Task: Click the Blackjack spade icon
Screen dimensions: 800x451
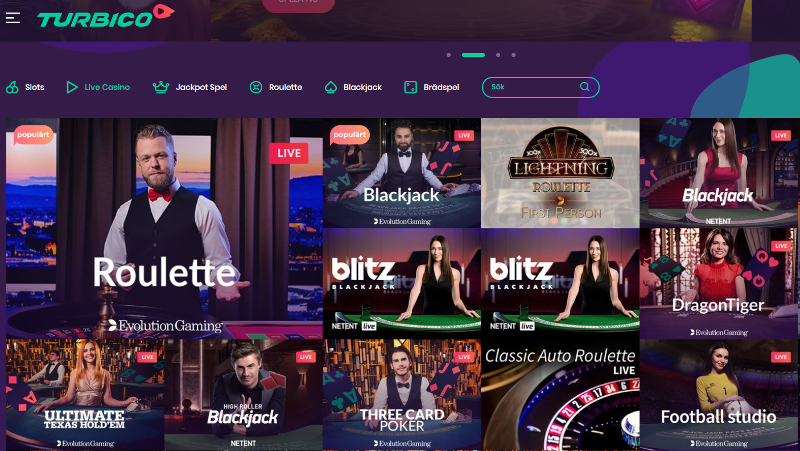Action: pyautogui.click(x=331, y=87)
